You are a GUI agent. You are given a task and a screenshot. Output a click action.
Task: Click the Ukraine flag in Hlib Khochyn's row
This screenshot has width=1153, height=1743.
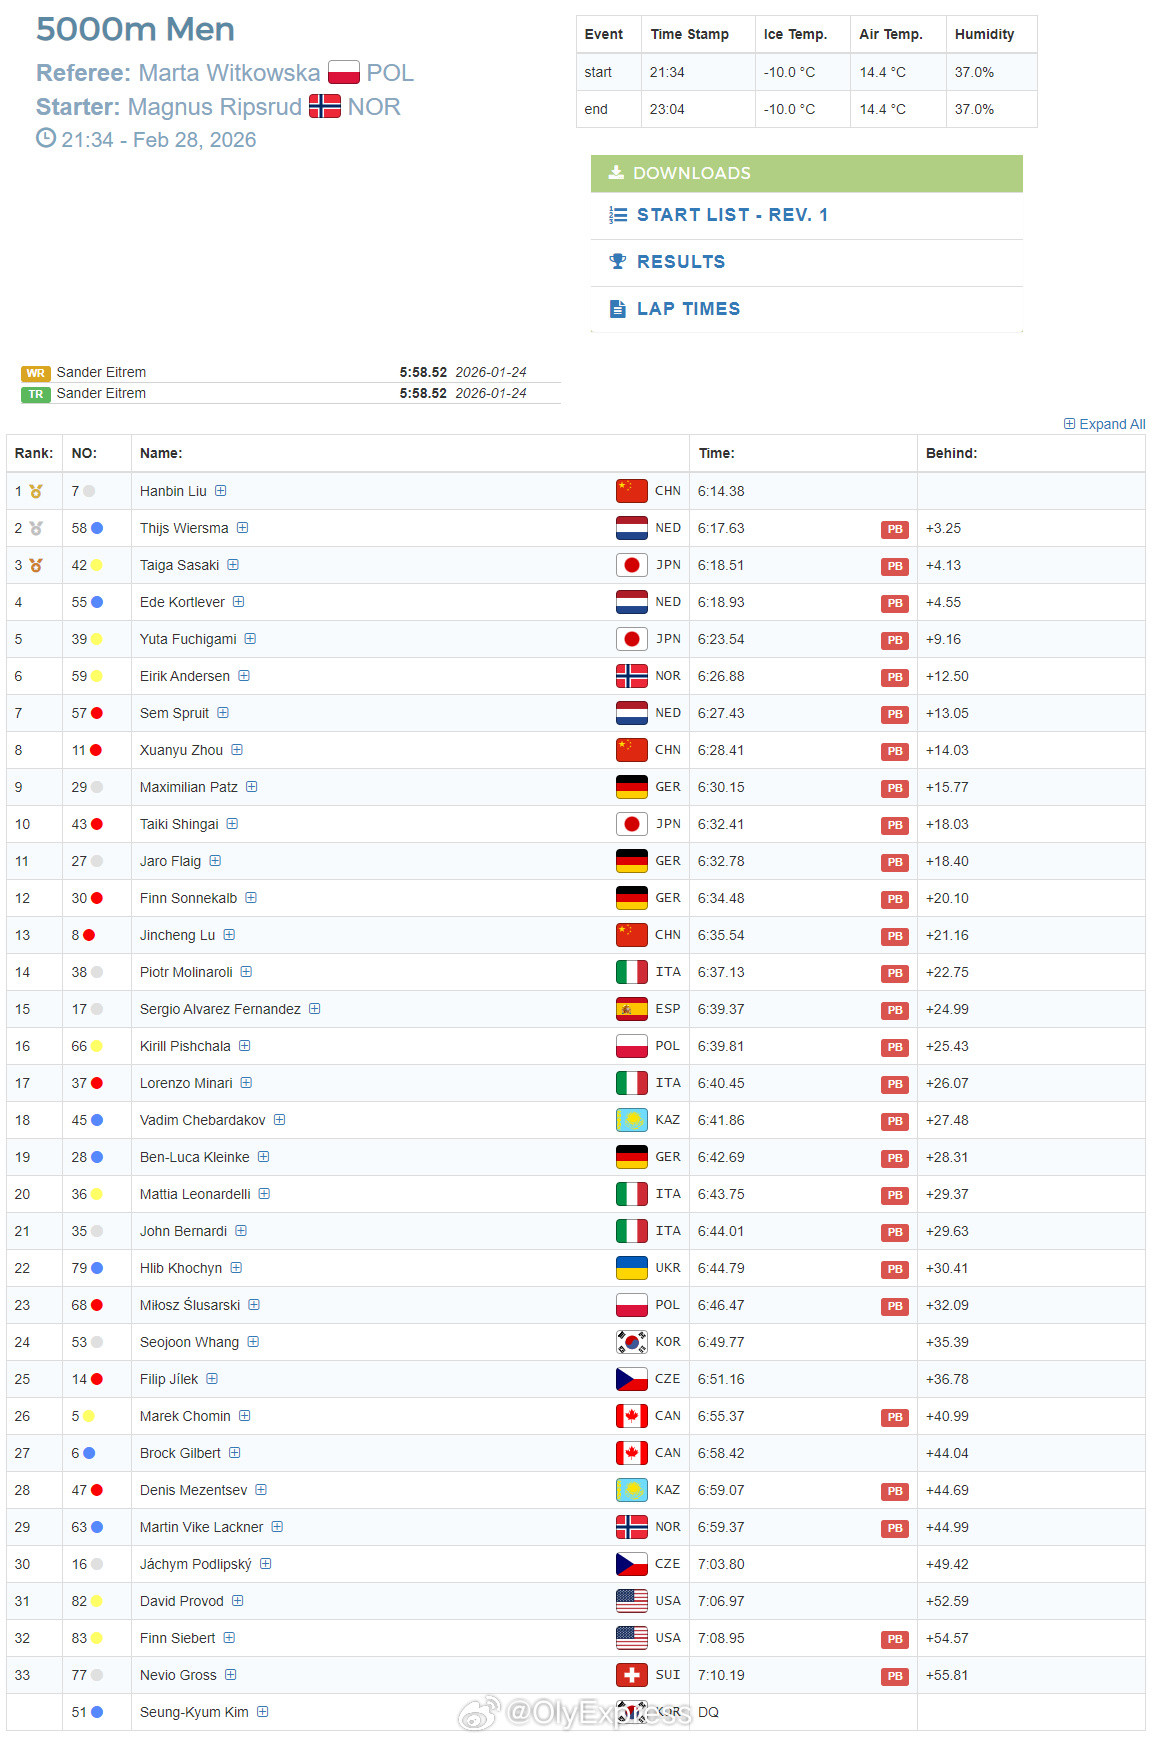[632, 1268]
